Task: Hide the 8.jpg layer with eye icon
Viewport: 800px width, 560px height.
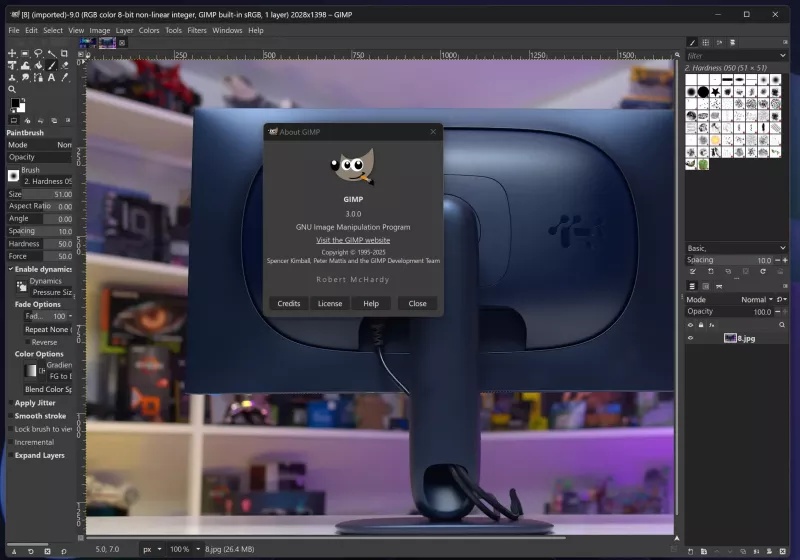Action: tap(690, 339)
